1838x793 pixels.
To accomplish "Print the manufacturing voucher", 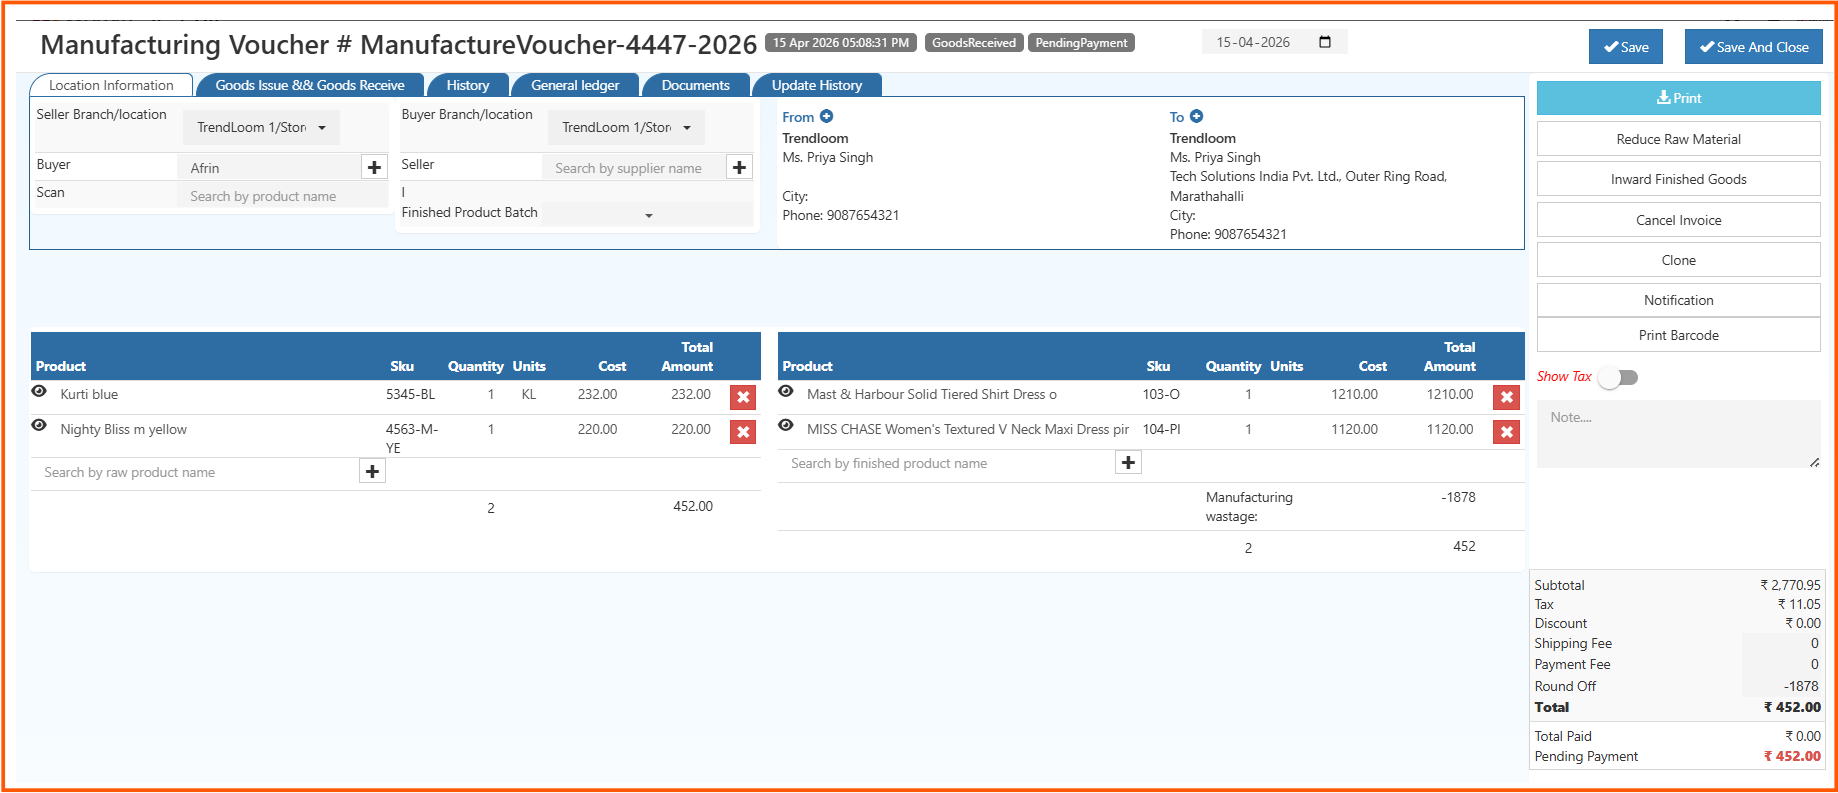I will pos(1679,98).
